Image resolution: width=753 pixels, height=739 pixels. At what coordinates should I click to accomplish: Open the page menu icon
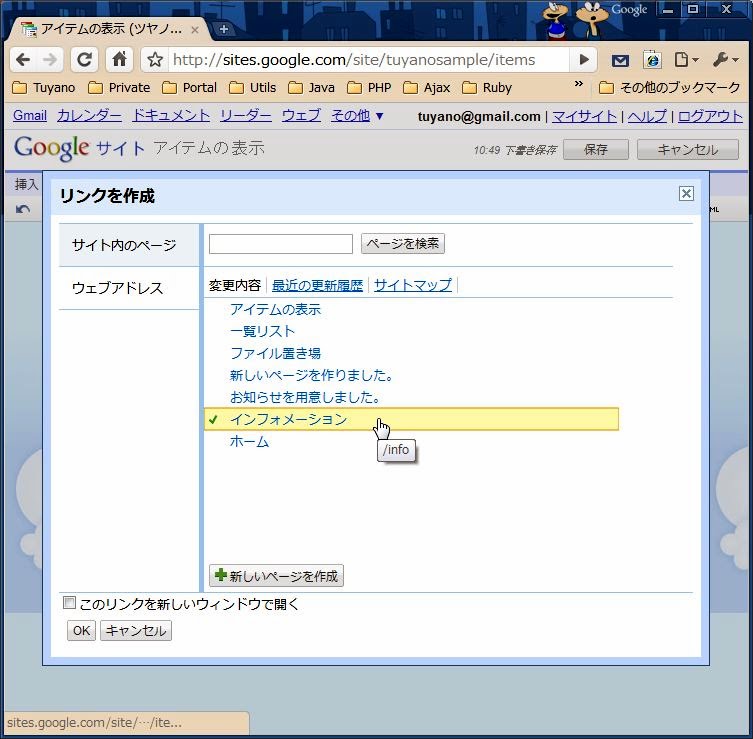click(686, 60)
